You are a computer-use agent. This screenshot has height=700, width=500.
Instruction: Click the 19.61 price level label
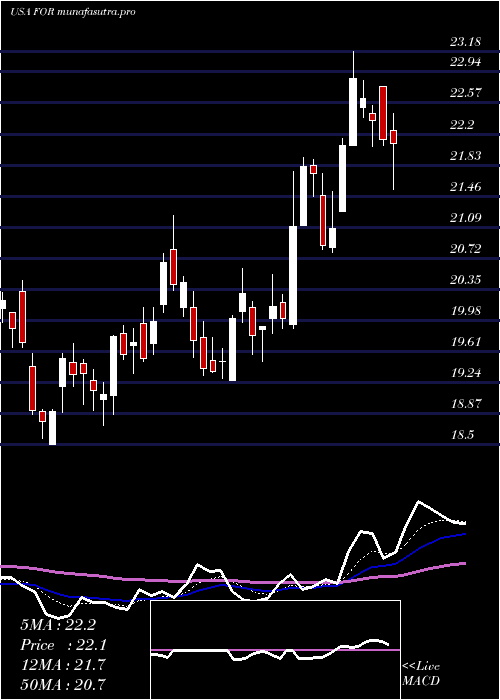(465, 342)
